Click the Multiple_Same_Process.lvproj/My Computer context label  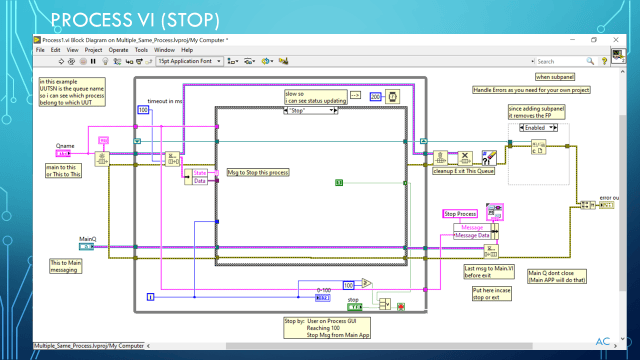(89, 346)
